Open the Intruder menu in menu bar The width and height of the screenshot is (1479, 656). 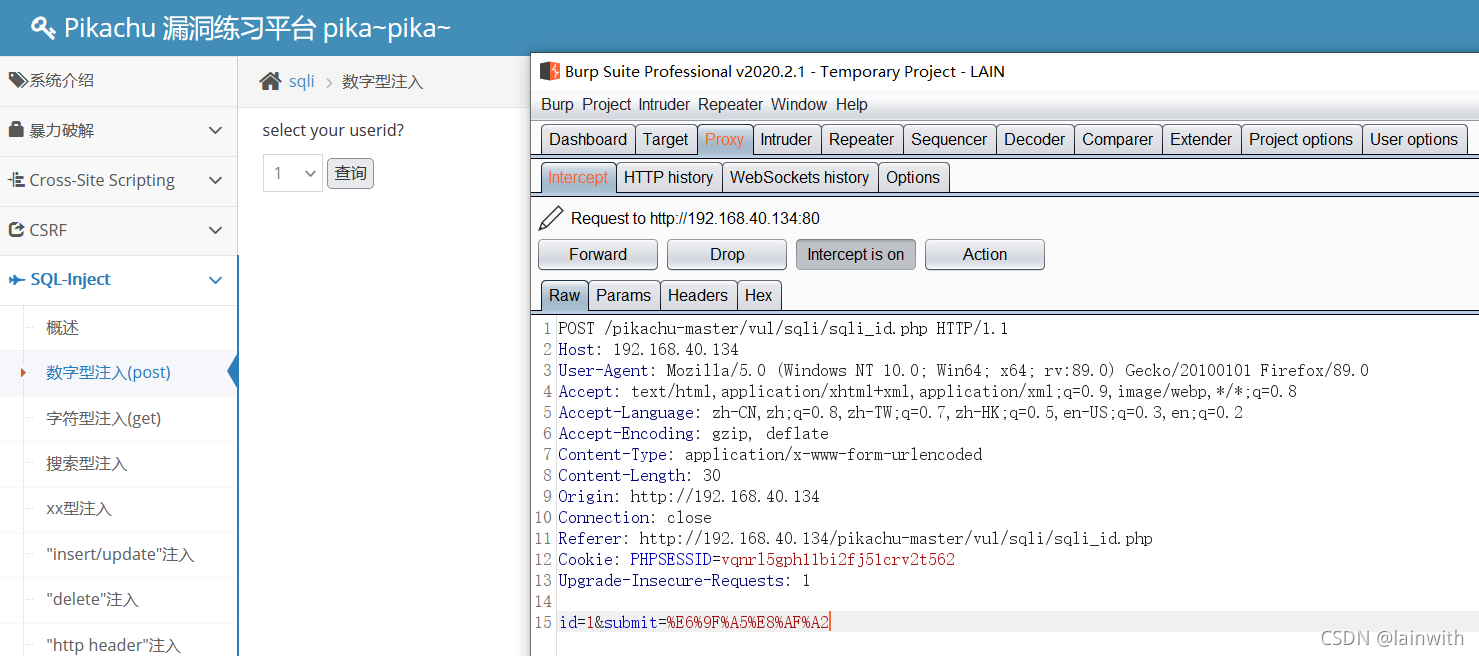[664, 104]
